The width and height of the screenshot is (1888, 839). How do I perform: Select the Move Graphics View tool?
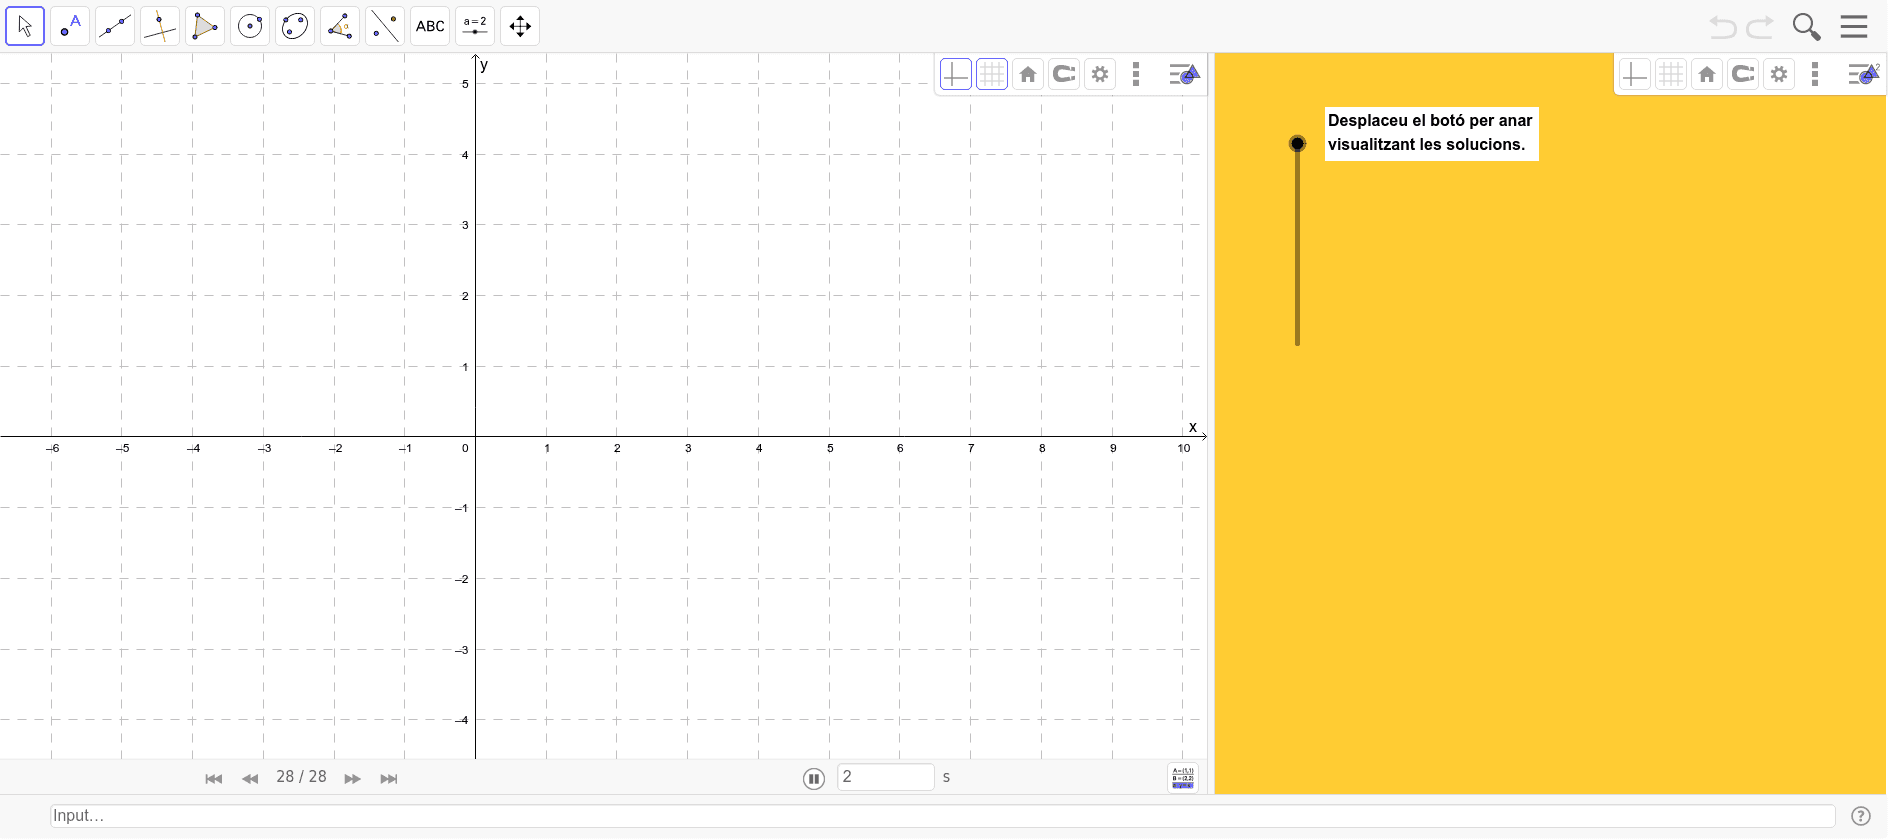coord(520,26)
